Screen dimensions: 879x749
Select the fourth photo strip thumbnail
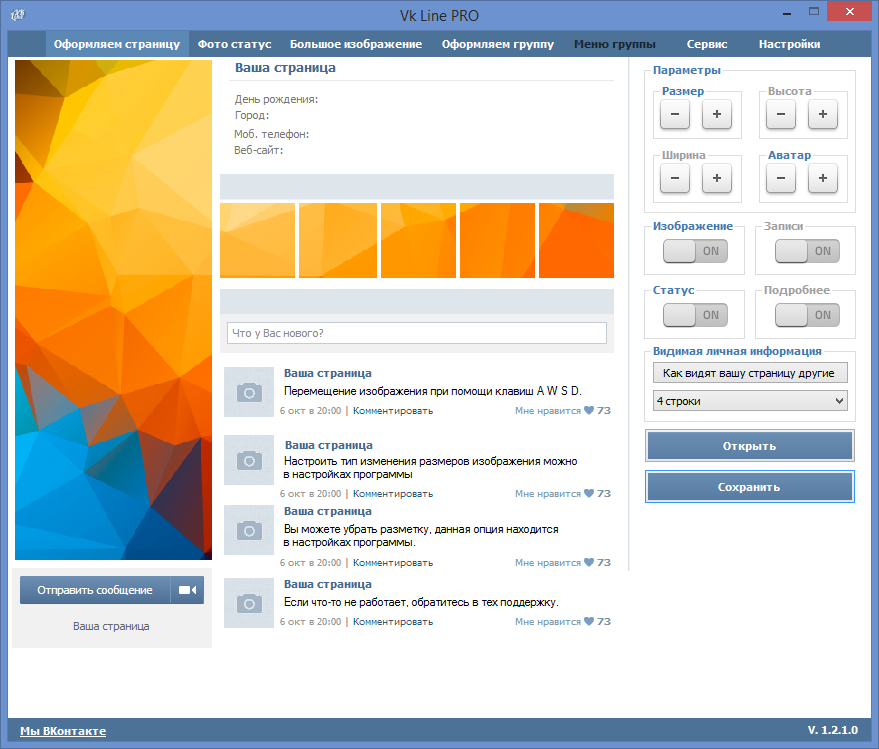click(497, 241)
